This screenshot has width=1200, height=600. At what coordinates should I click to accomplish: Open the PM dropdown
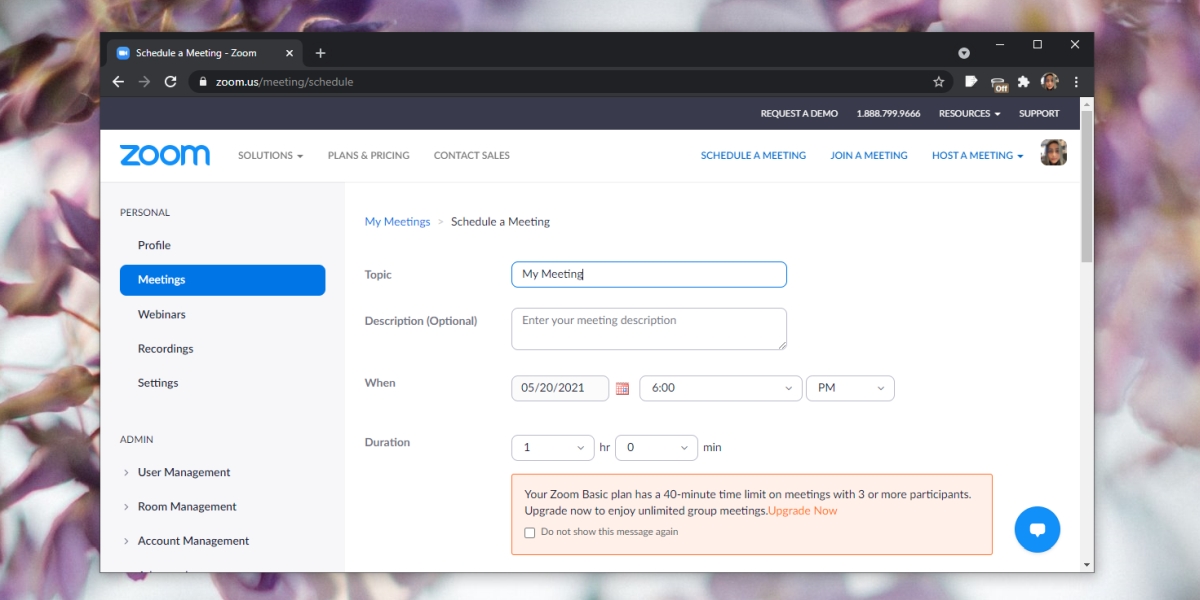tap(850, 388)
